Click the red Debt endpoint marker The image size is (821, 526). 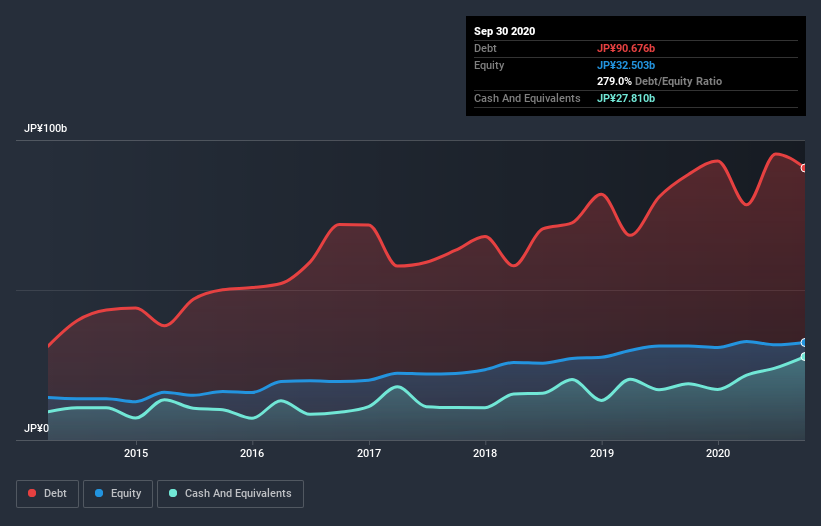click(x=804, y=168)
